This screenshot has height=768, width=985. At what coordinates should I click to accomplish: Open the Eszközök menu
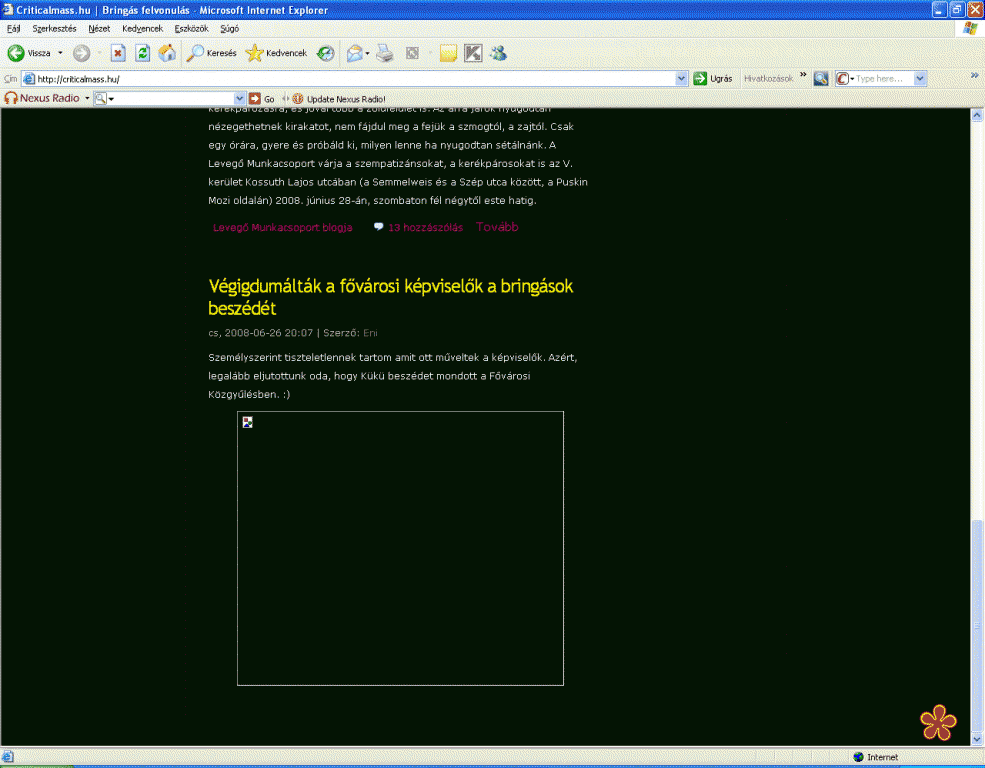[191, 29]
